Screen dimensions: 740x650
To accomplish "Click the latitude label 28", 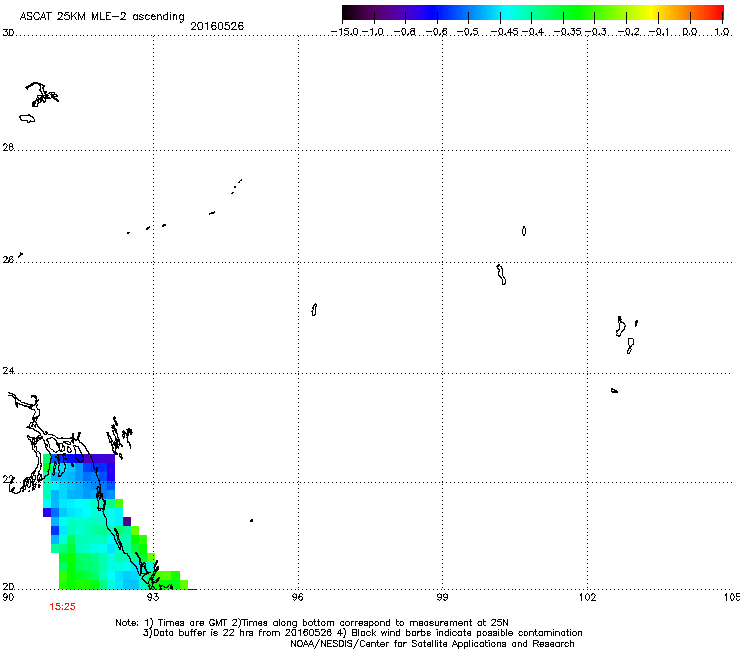I will pos(8,147).
